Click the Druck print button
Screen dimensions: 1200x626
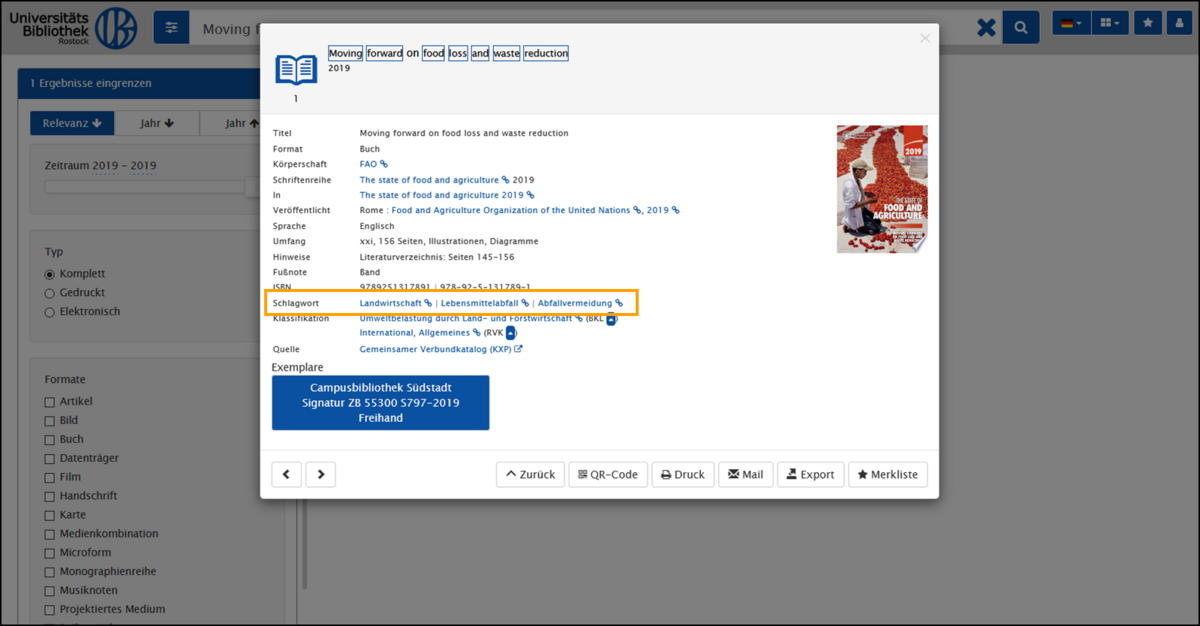[682, 474]
